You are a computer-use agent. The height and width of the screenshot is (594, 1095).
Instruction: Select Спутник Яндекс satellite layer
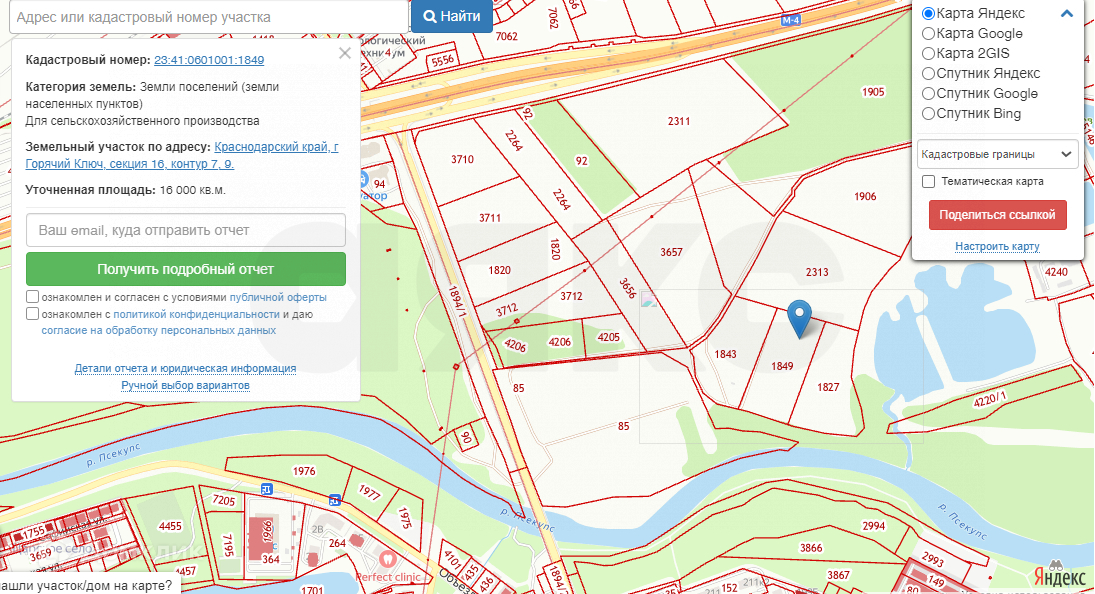(x=928, y=73)
